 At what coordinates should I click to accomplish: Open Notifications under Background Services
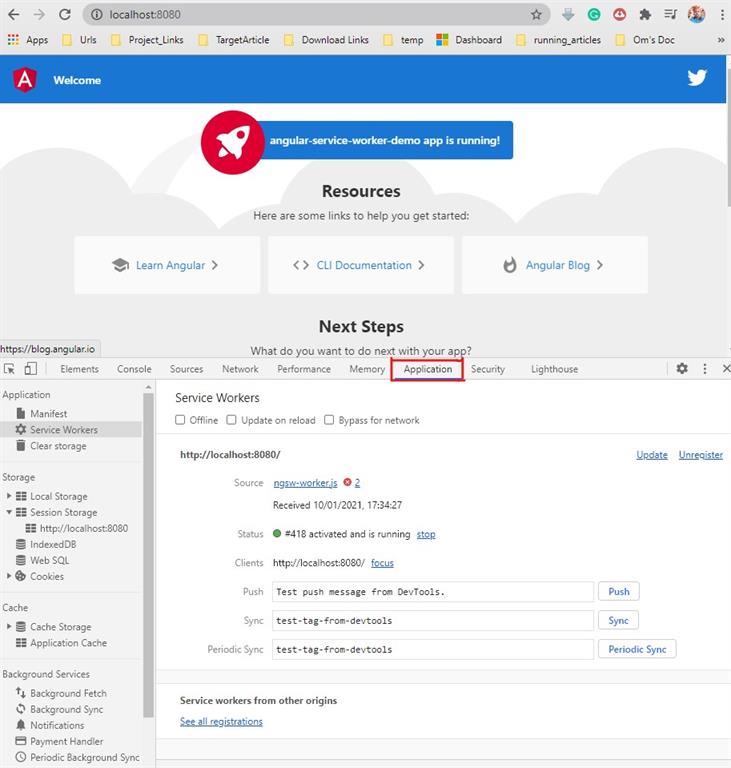click(56, 725)
